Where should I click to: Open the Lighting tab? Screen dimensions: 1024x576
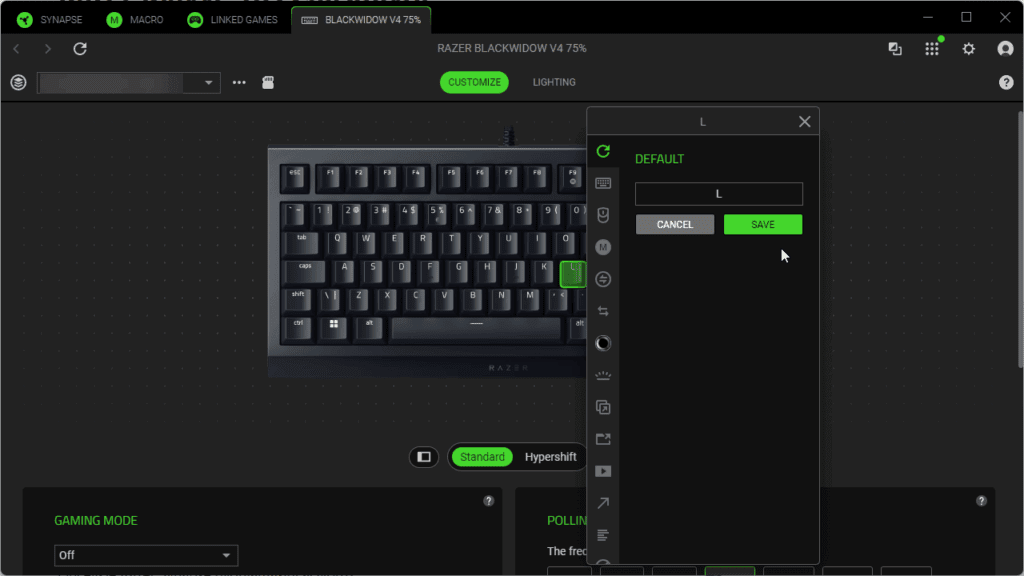554,82
